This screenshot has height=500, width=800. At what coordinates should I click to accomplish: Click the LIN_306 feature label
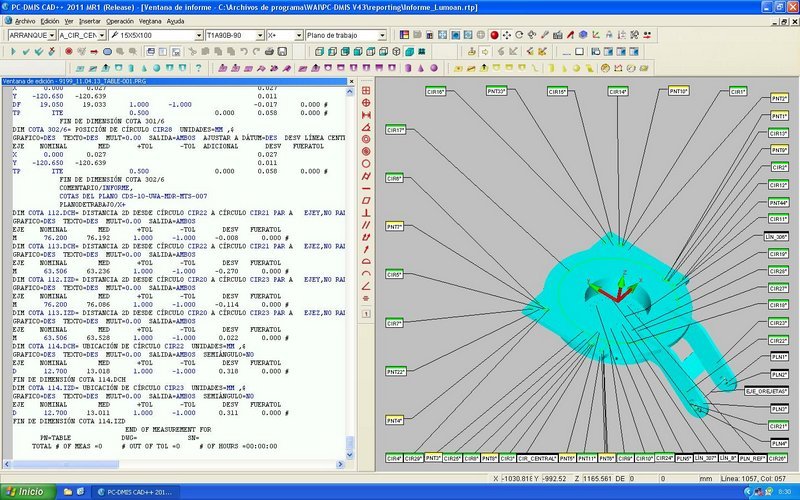point(776,237)
